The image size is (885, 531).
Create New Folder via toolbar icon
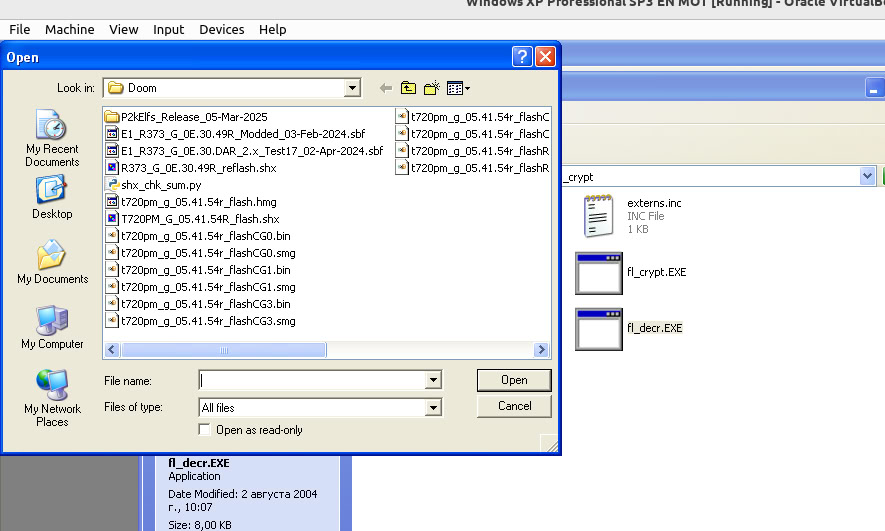(x=432, y=88)
